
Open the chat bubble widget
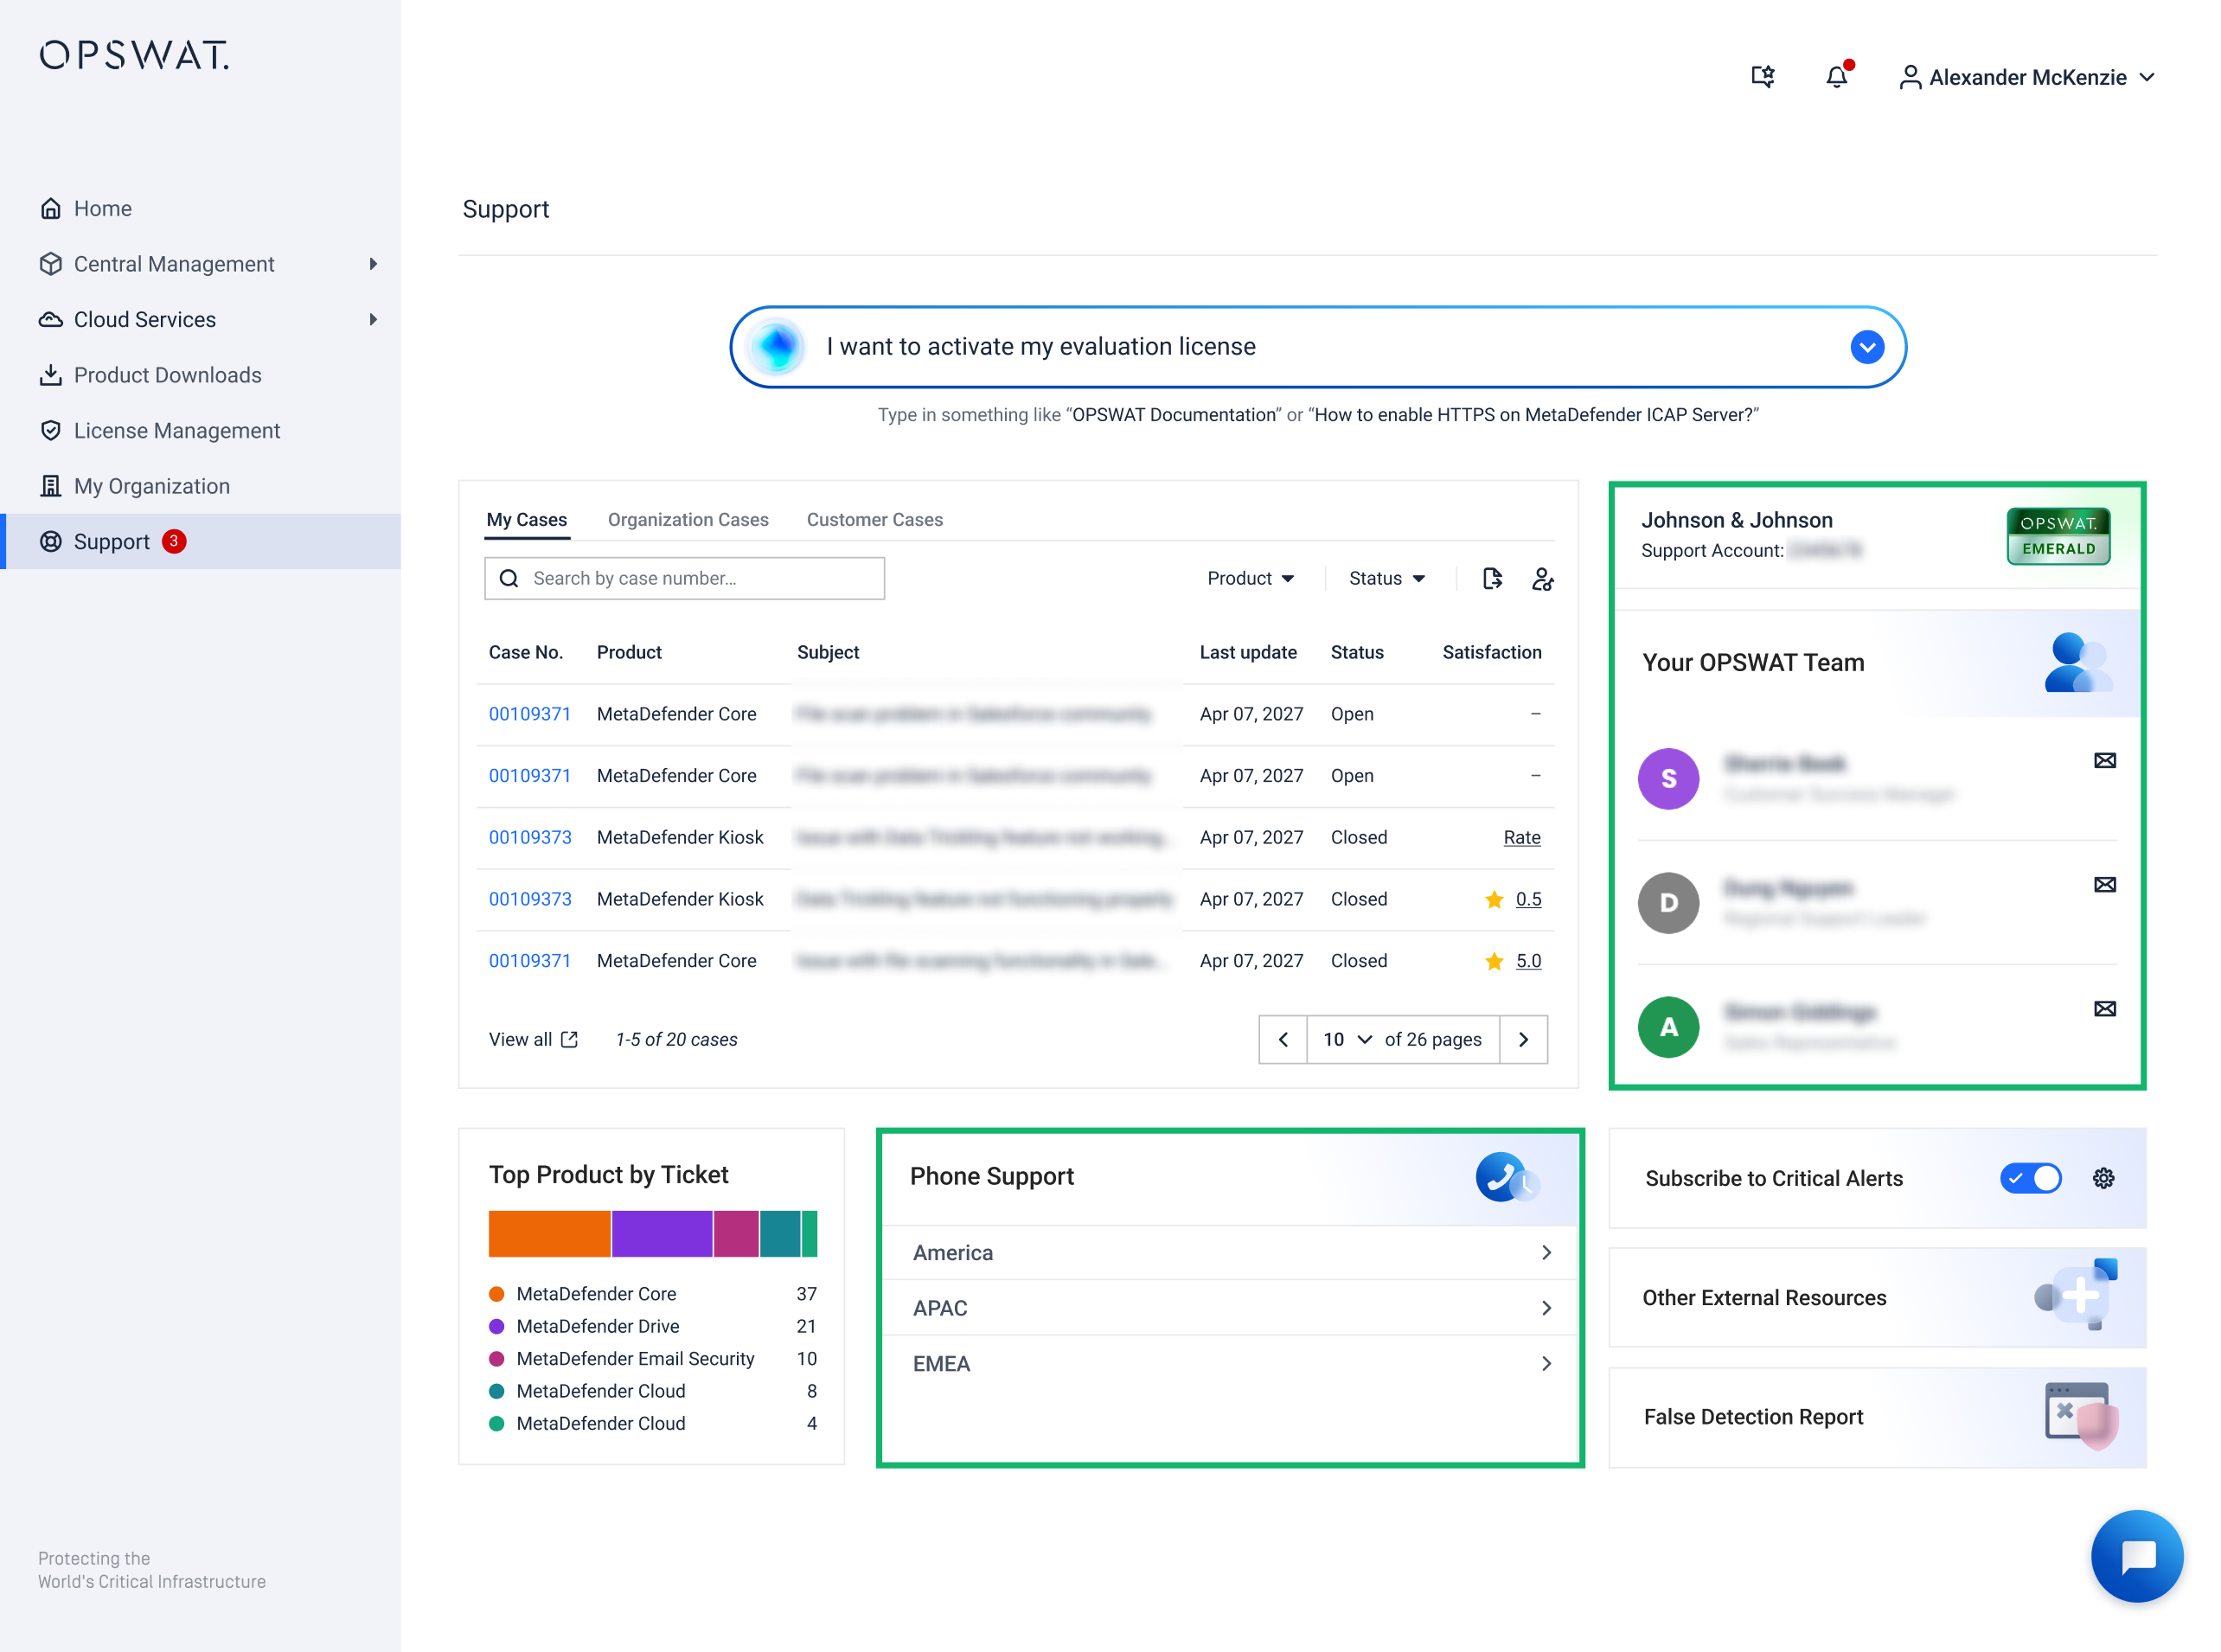pyautogui.click(x=2136, y=1556)
